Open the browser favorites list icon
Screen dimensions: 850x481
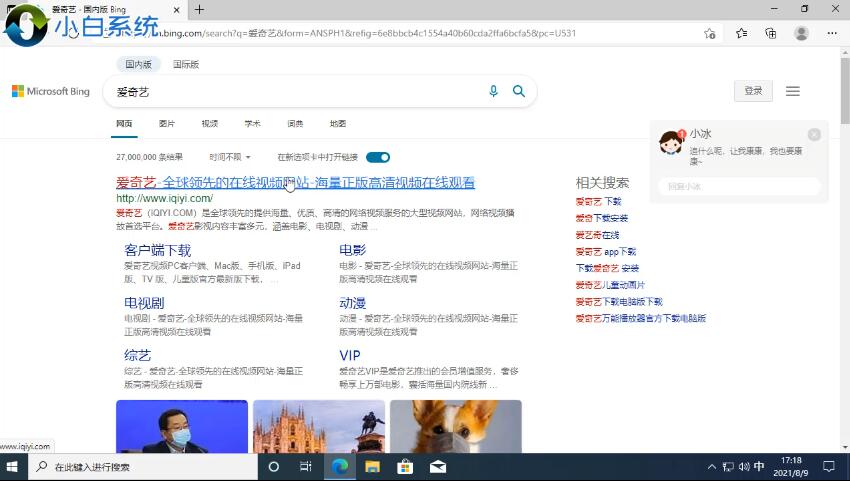742,34
